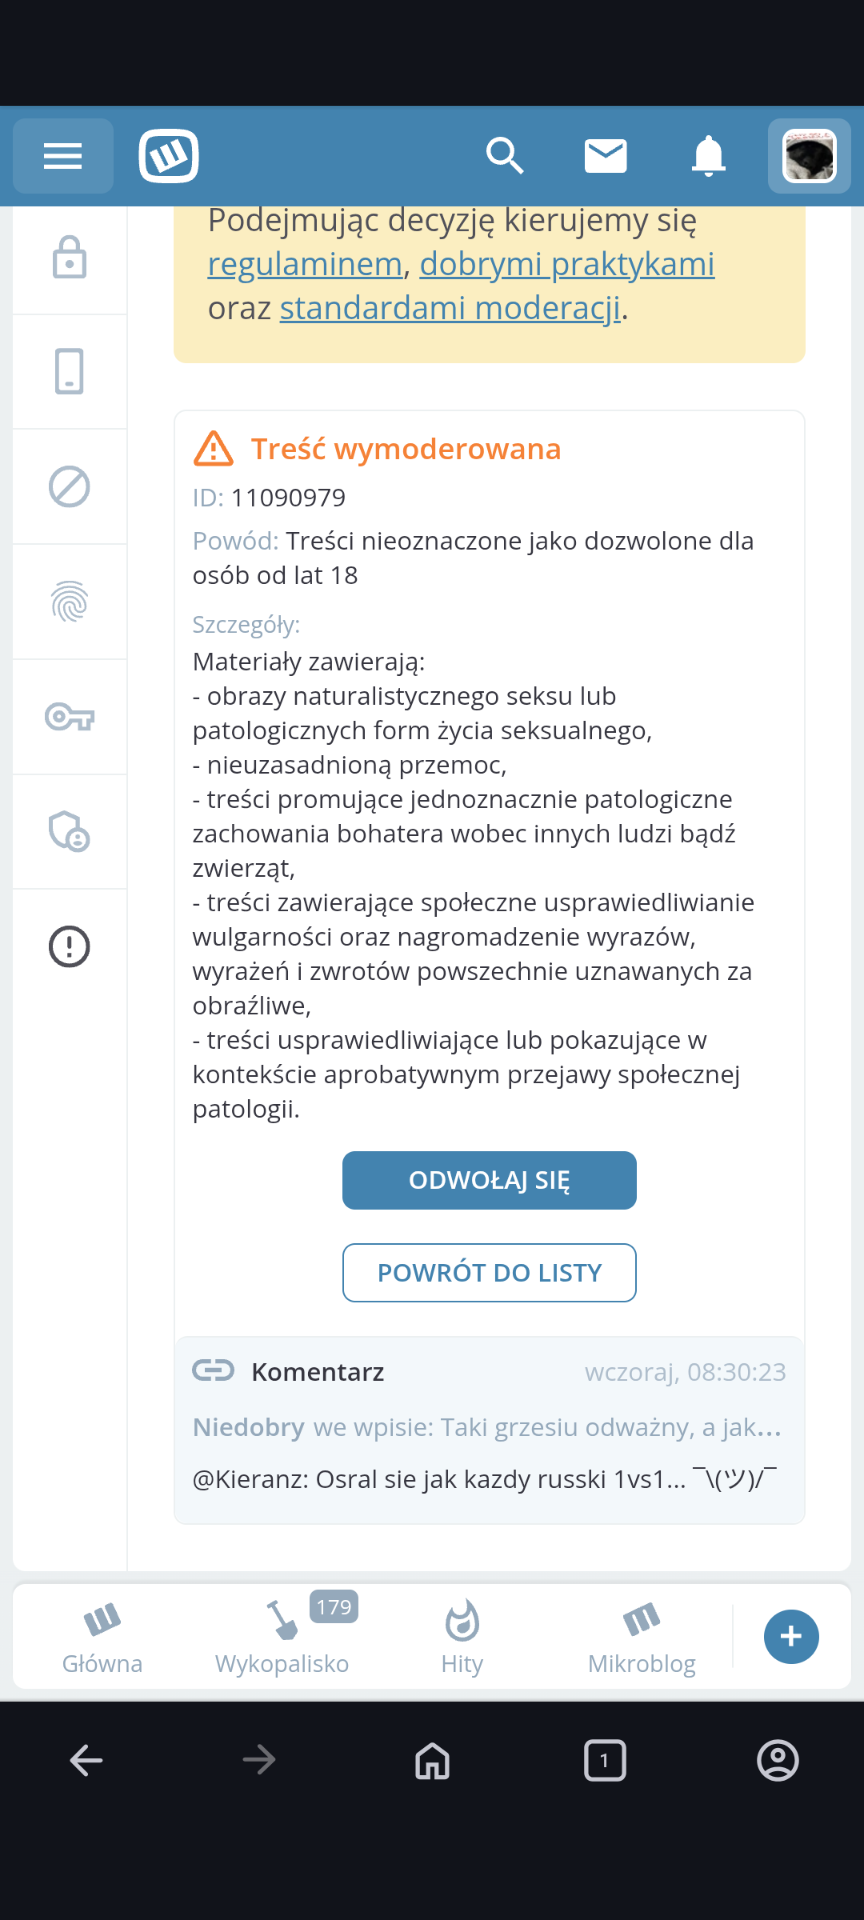Open the regulaminem link

pyautogui.click(x=304, y=264)
